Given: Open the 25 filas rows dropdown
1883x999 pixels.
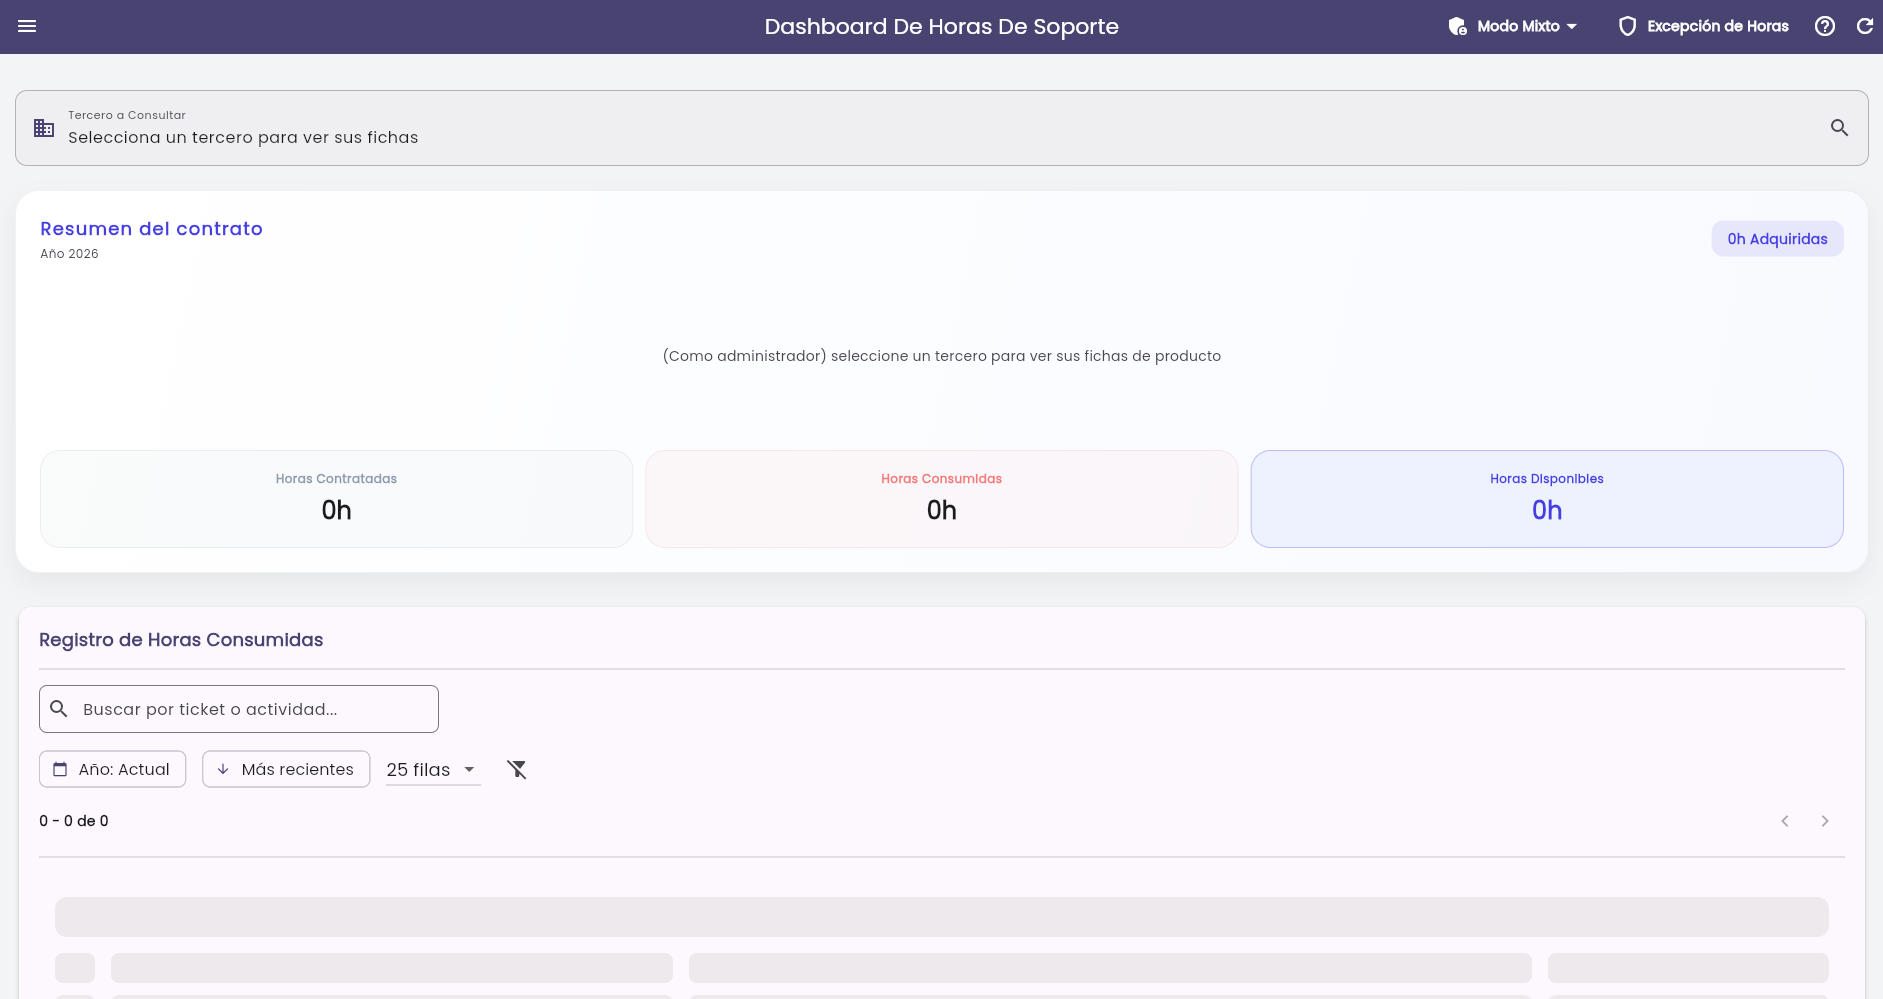Looking at the screenshot, I should 433,769.
